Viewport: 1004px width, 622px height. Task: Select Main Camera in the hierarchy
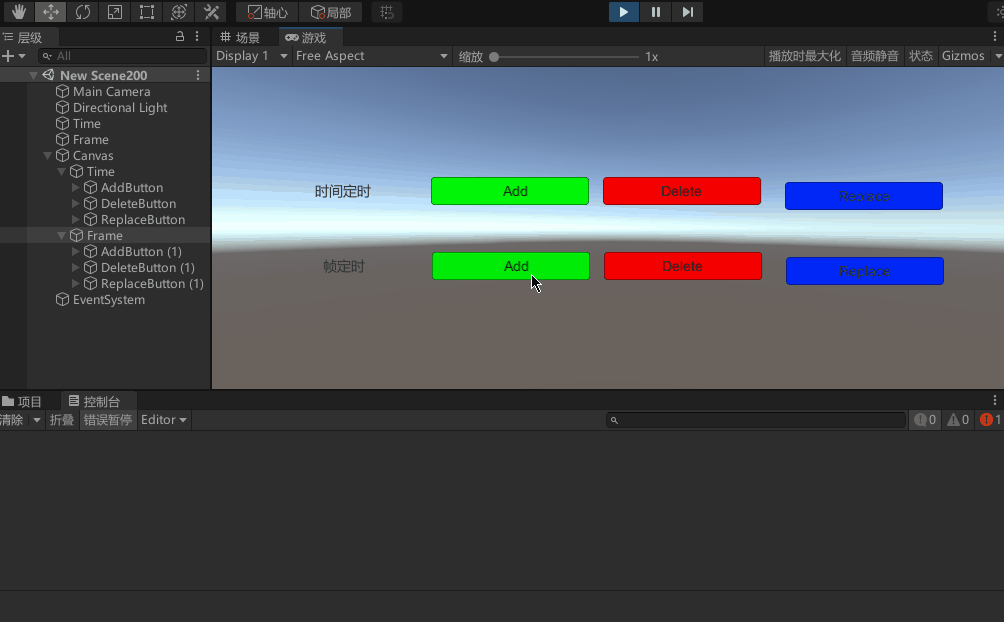tap(111, 92)
